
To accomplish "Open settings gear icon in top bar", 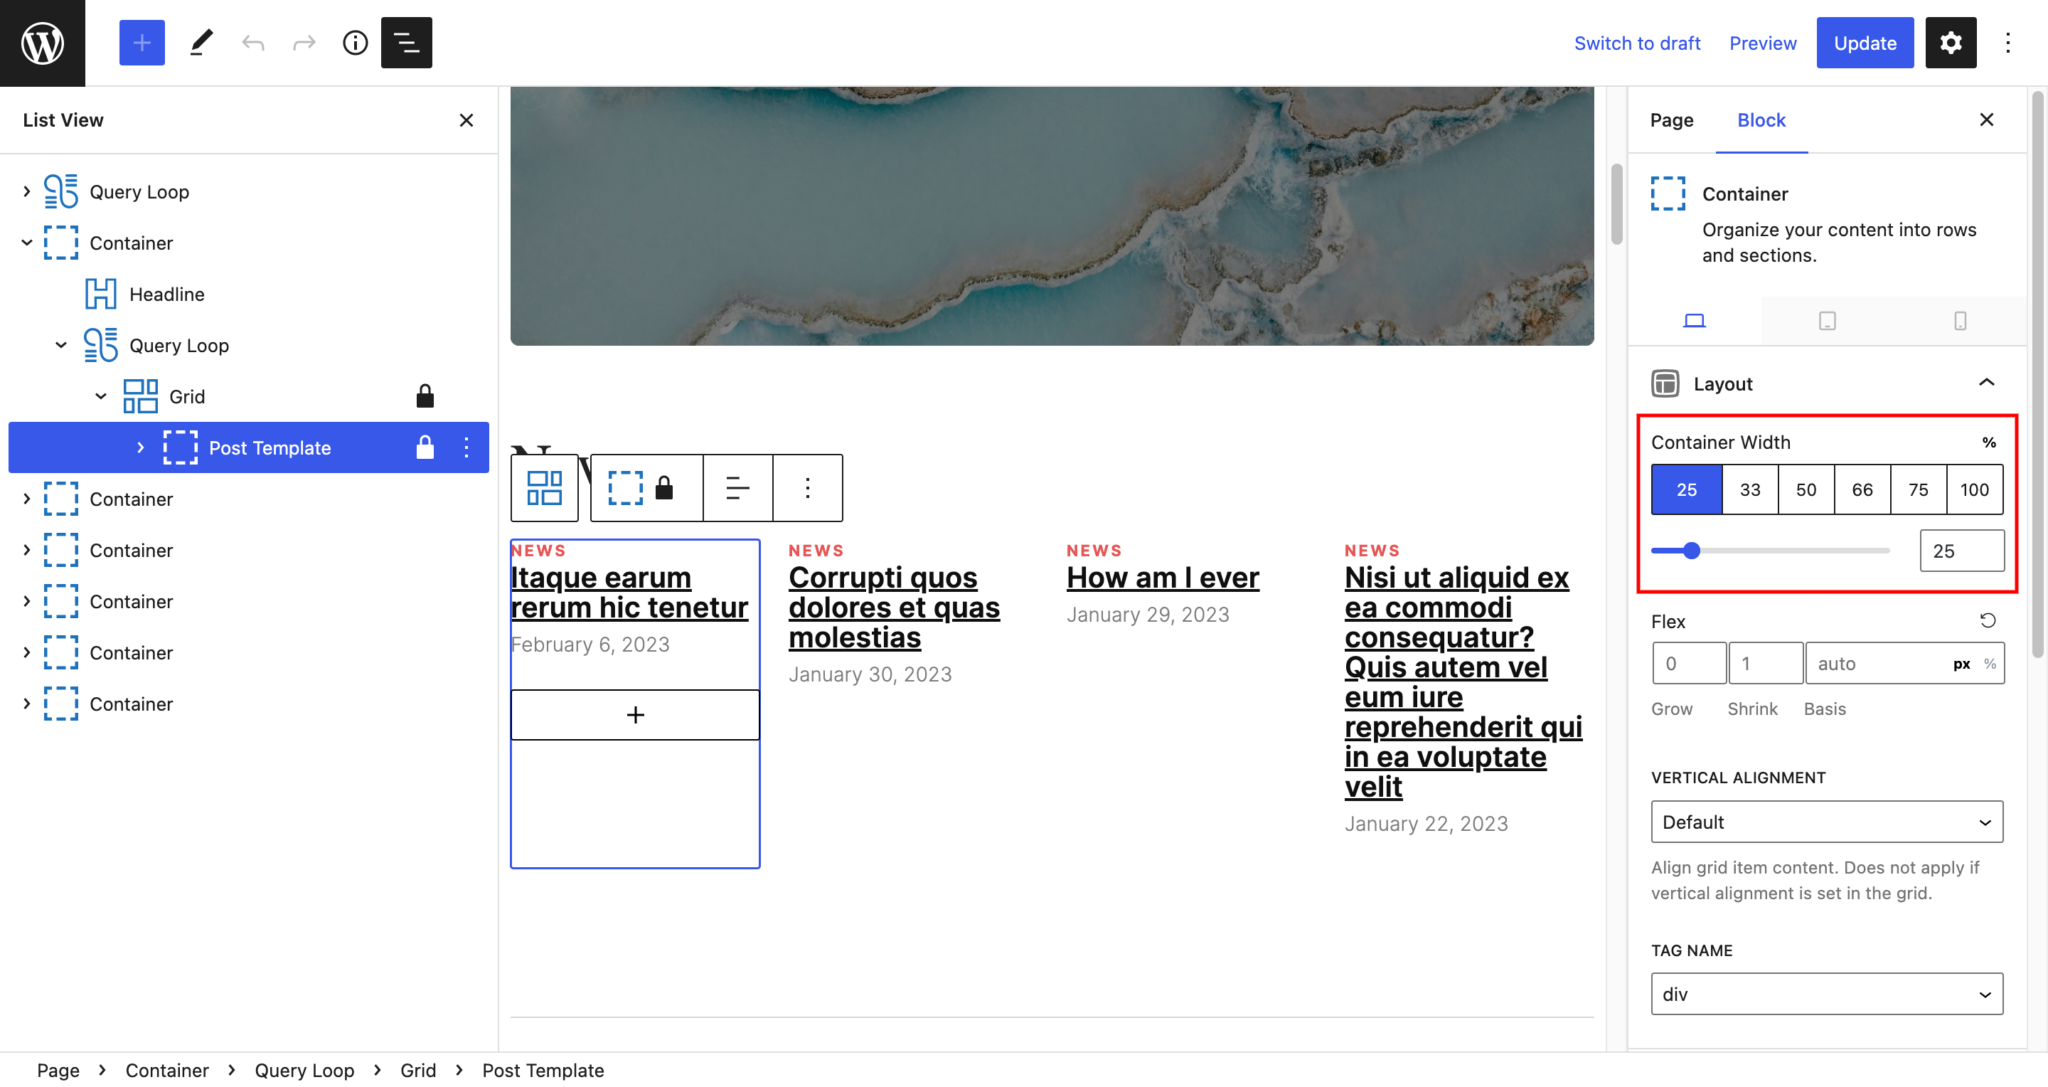I will [1950, 43].
